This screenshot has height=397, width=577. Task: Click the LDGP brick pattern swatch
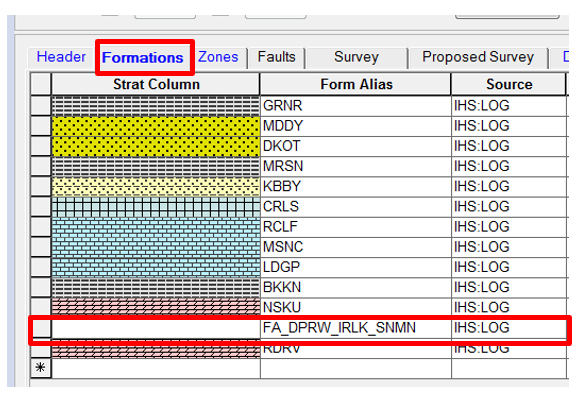tap(156, 267)
